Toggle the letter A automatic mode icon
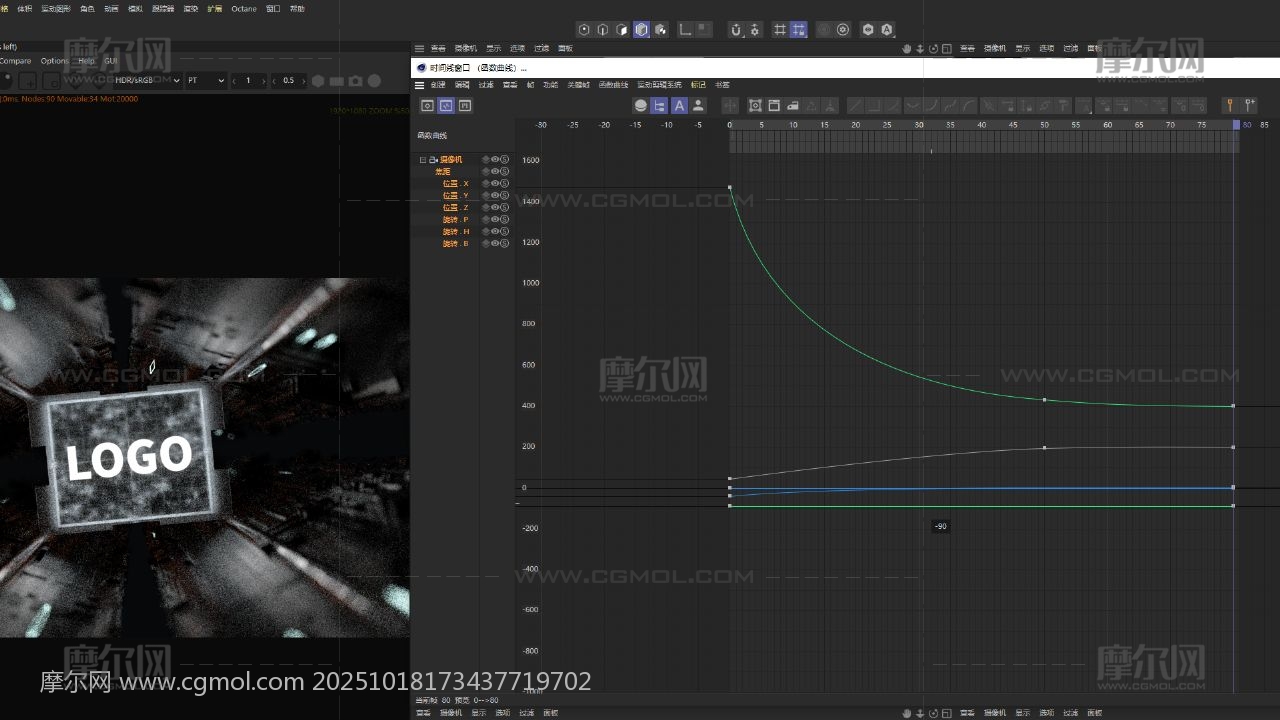This screenshot has width=1280, height=720. (x=679, y=106)
